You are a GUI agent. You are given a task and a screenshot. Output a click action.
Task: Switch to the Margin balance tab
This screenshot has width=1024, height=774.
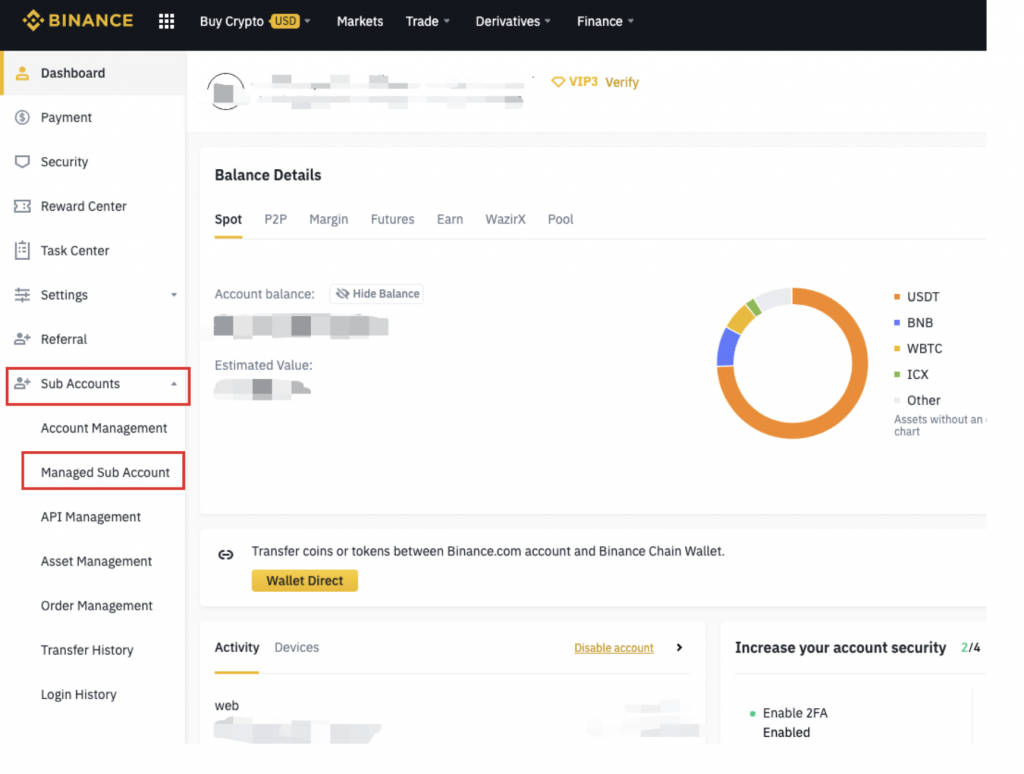[x=328, y=219]
